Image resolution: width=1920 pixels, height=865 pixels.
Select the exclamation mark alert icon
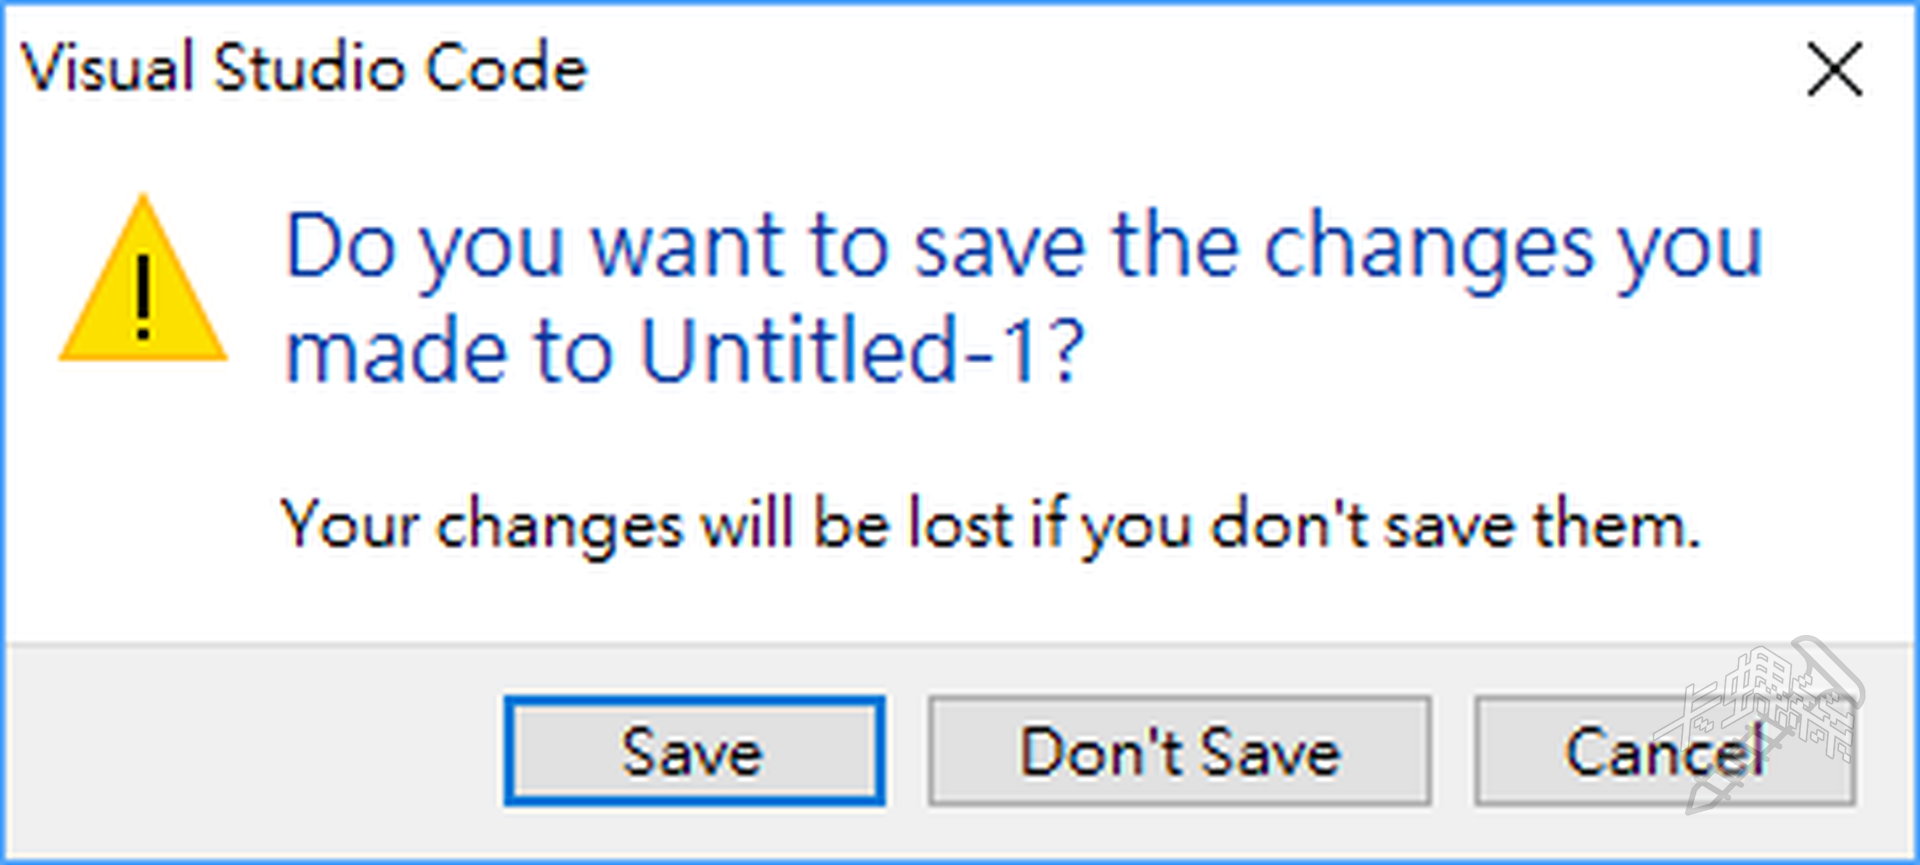143,295
